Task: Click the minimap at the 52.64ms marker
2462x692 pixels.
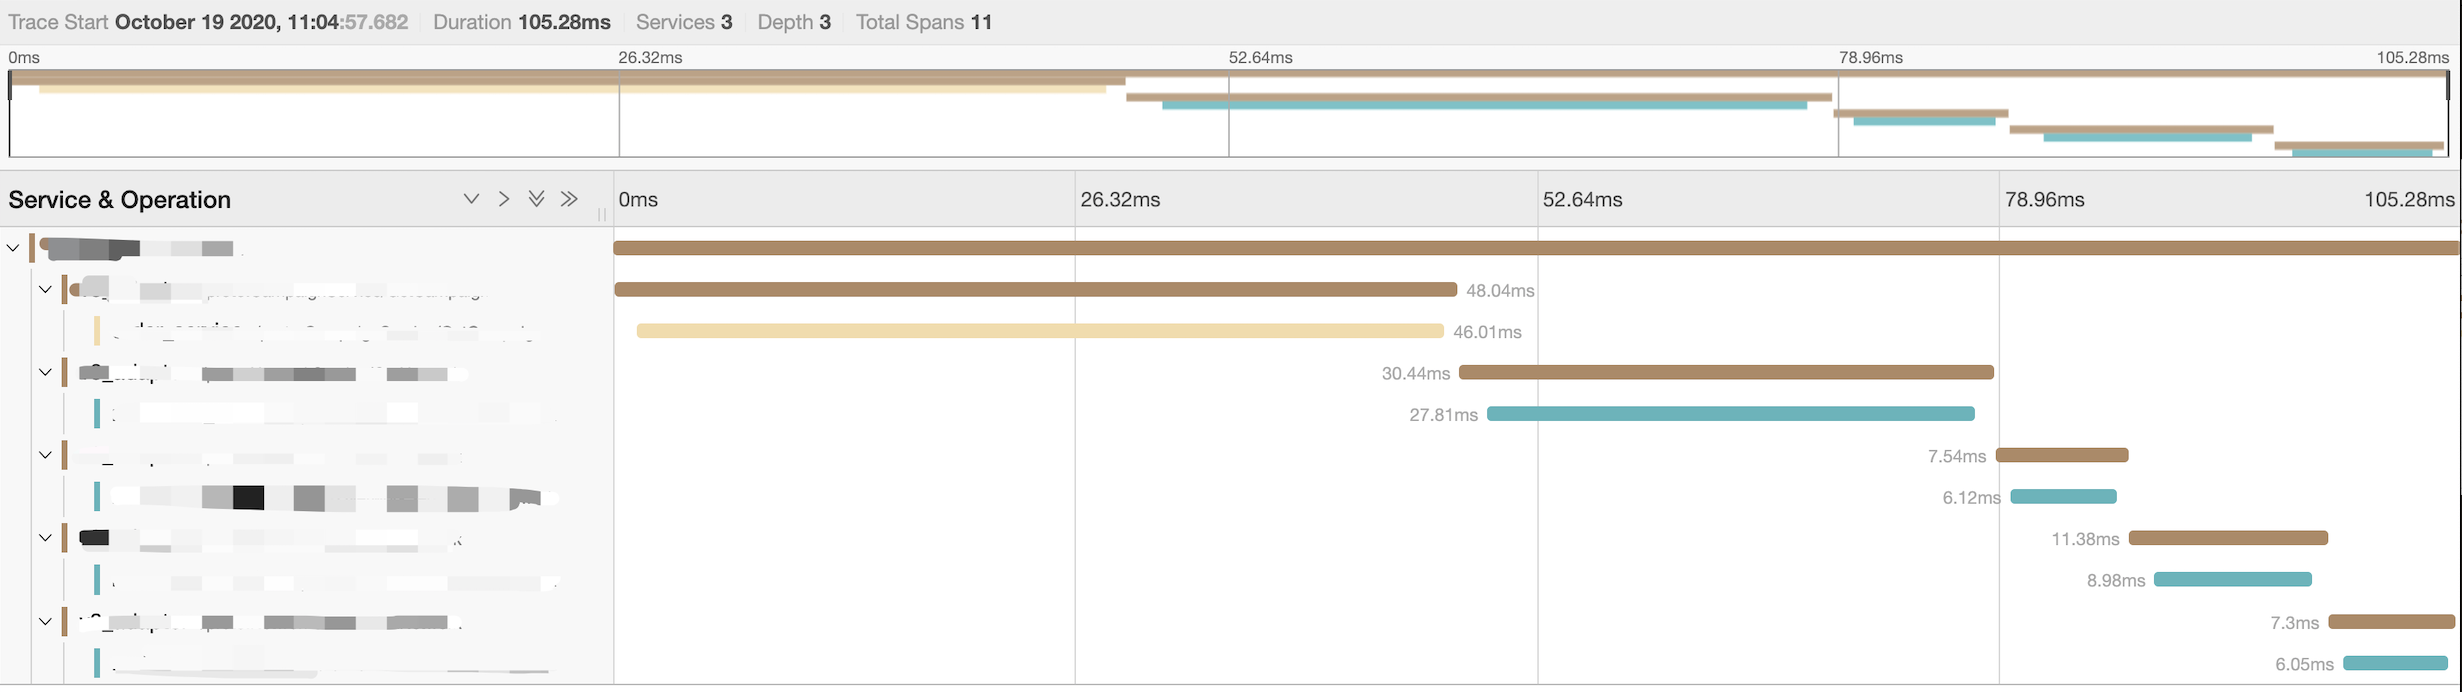Action: pos(1229,115)
